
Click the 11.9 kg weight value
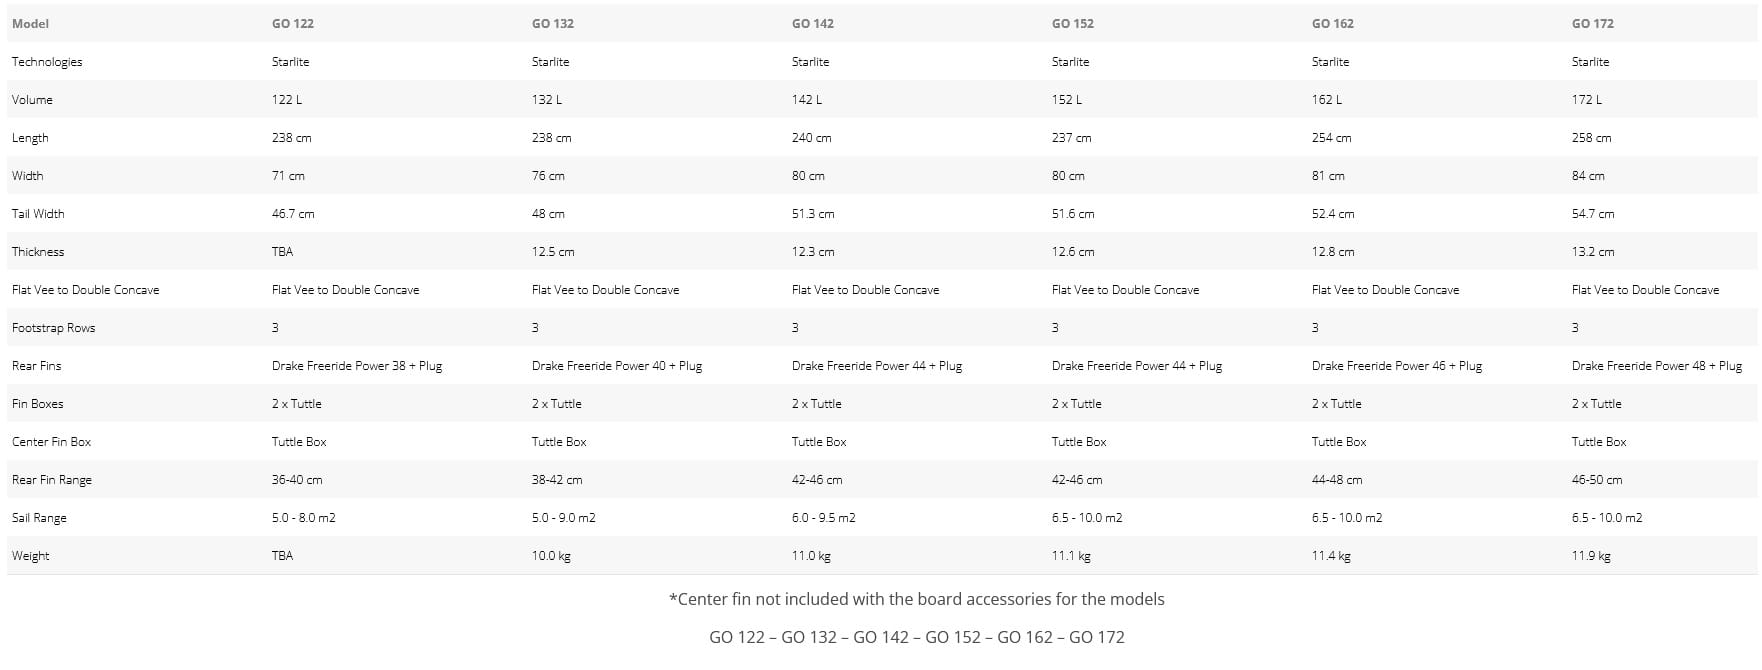pyautogui.click(x=1591, y=556)
